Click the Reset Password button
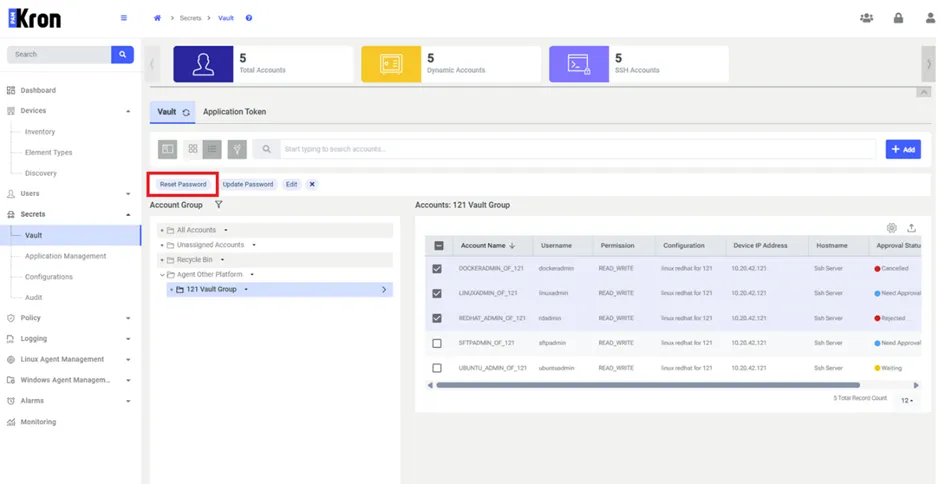Viewport: 945px width, 484px height. 183,184
